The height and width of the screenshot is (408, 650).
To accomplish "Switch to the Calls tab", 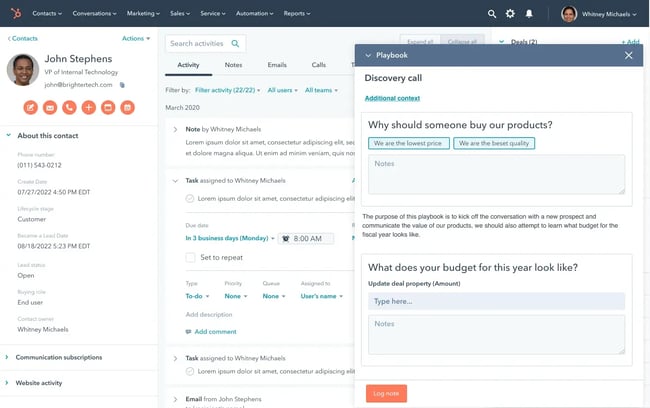I will (x=319, y=65).
